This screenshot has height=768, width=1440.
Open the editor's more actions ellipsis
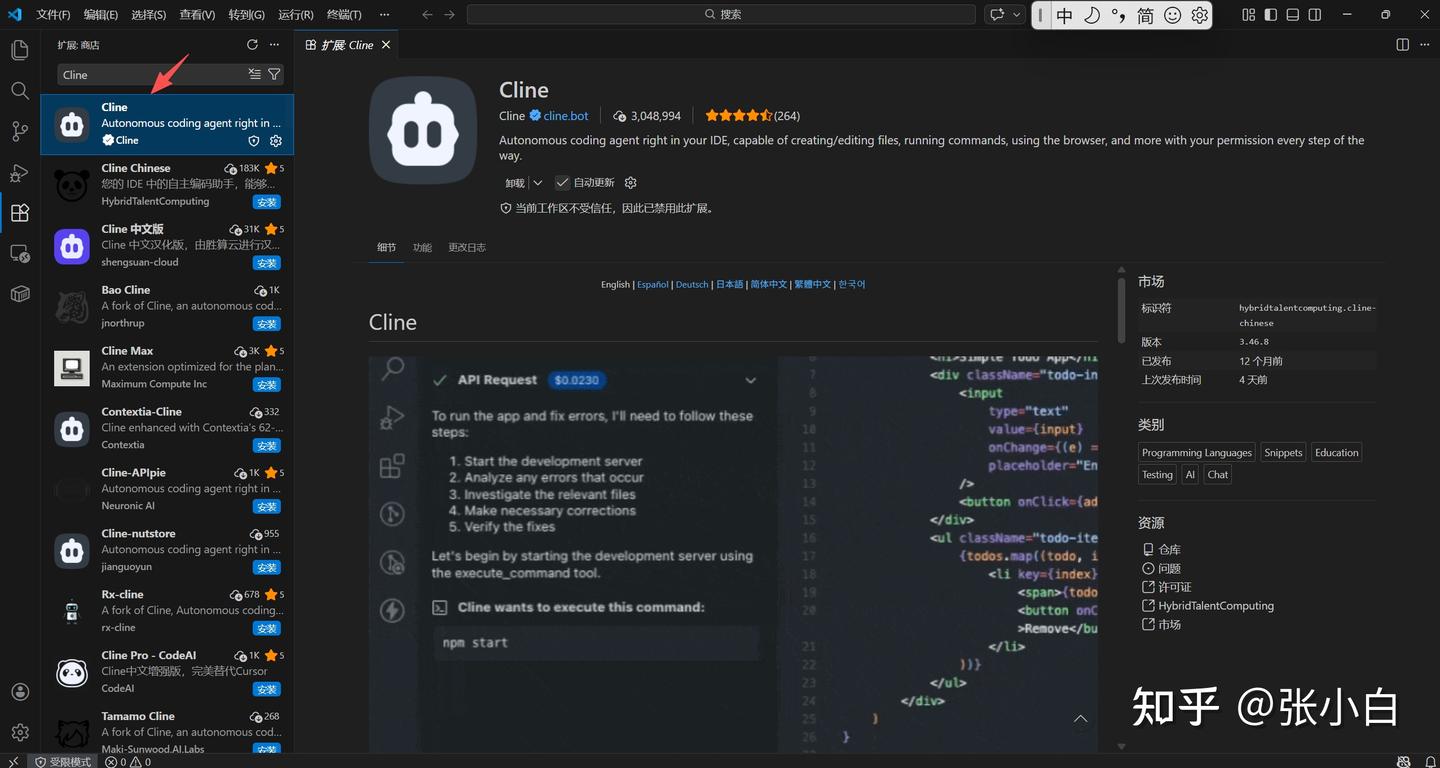coord(1424,45)
